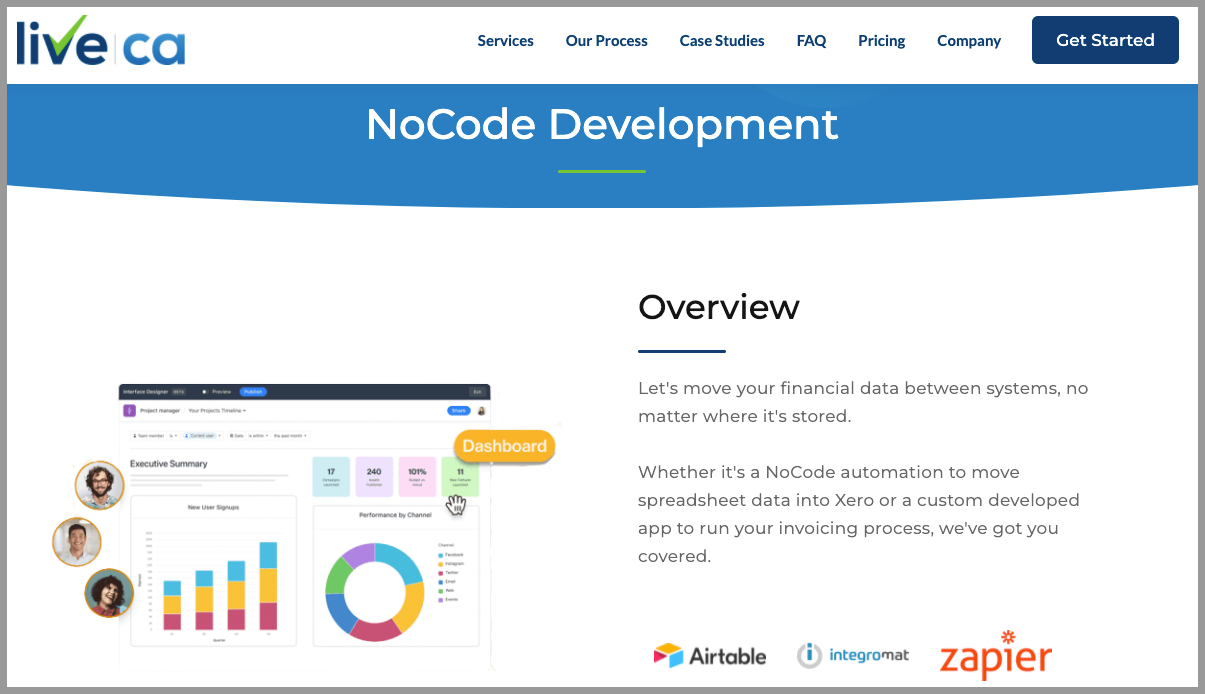This screenshot has width=1205, height=694.
Task: Open the Company menu item
Action: pyautogui.click(x=969, y=41)
